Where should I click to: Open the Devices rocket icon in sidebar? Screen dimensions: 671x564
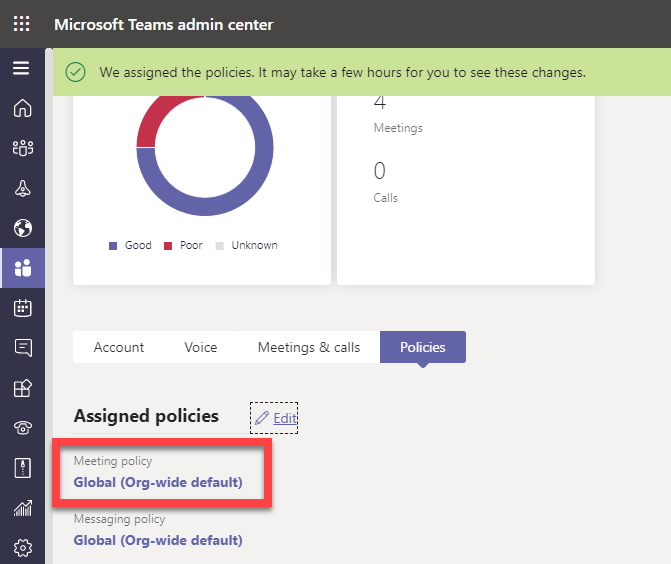pyautogui.click(x=22, y=188)
